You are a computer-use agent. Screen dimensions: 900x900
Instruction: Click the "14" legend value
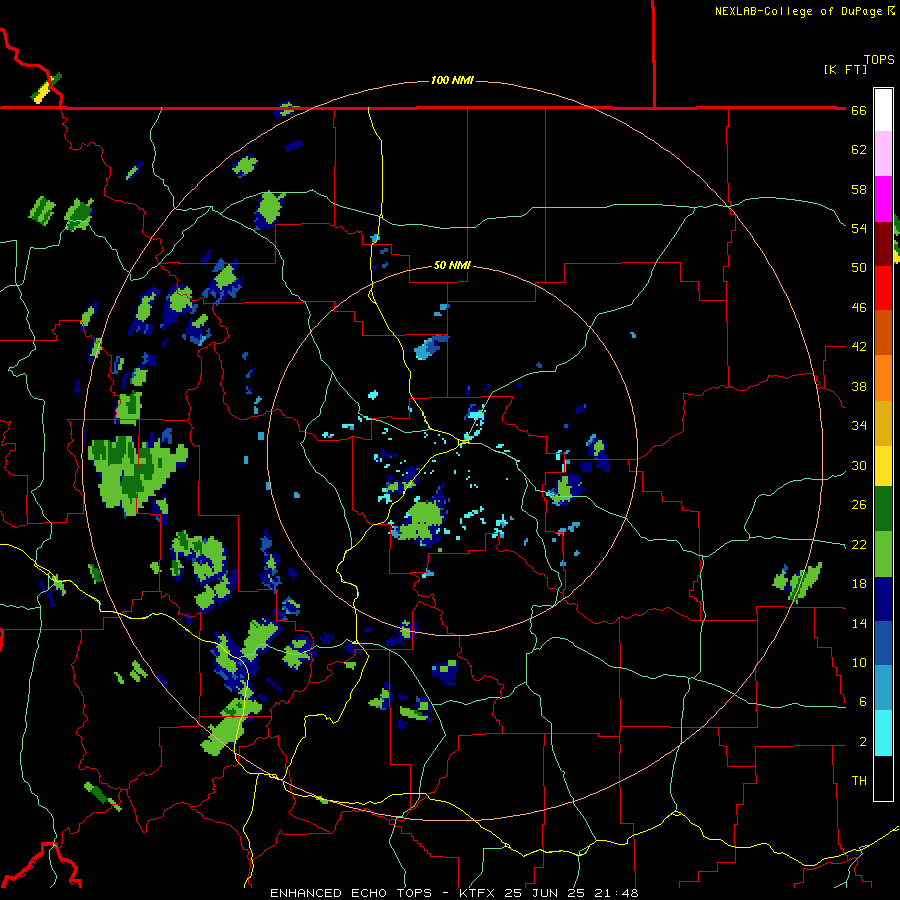tap(859, 623)
